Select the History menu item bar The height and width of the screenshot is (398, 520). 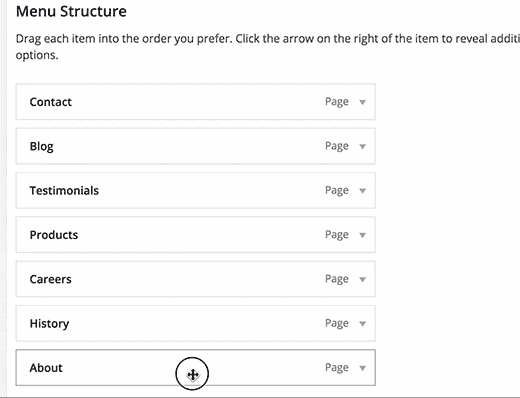196,323
